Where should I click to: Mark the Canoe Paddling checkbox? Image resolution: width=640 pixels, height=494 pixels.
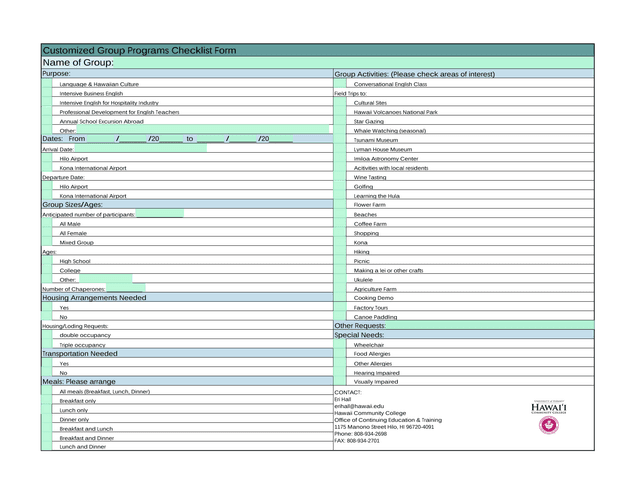point(341,316)
